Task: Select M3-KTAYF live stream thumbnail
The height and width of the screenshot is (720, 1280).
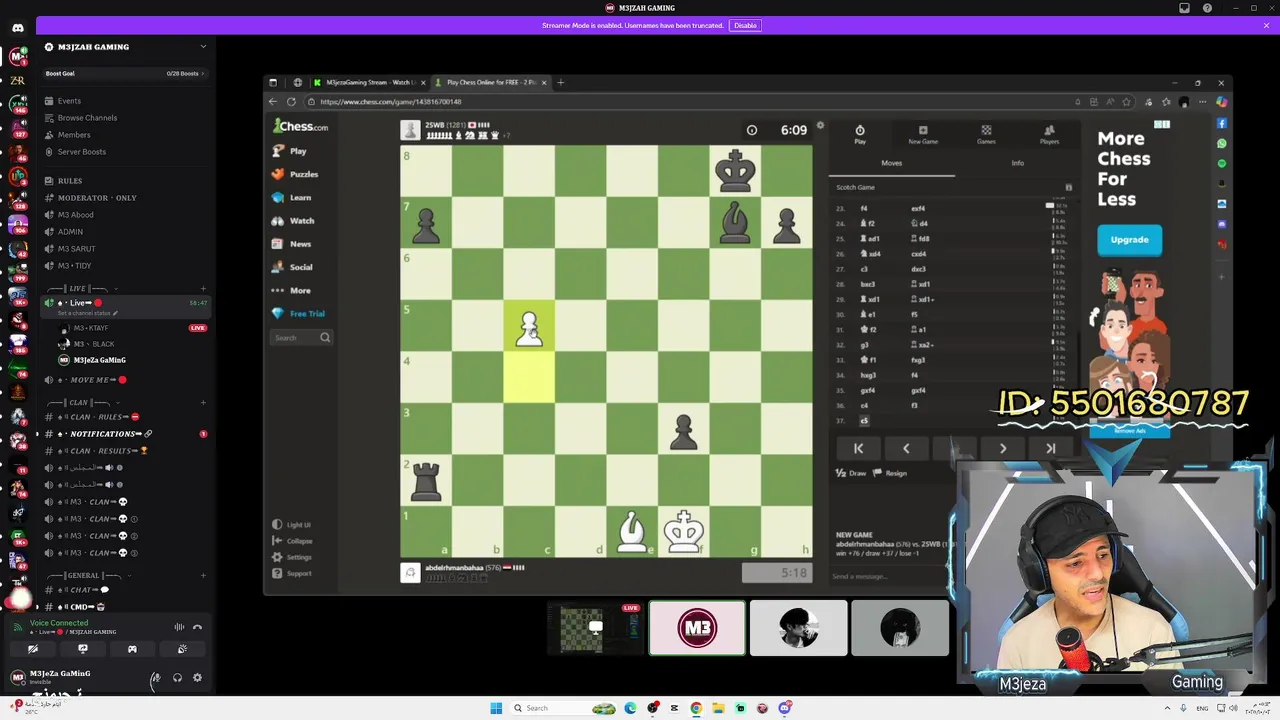Action: point(596,628)
